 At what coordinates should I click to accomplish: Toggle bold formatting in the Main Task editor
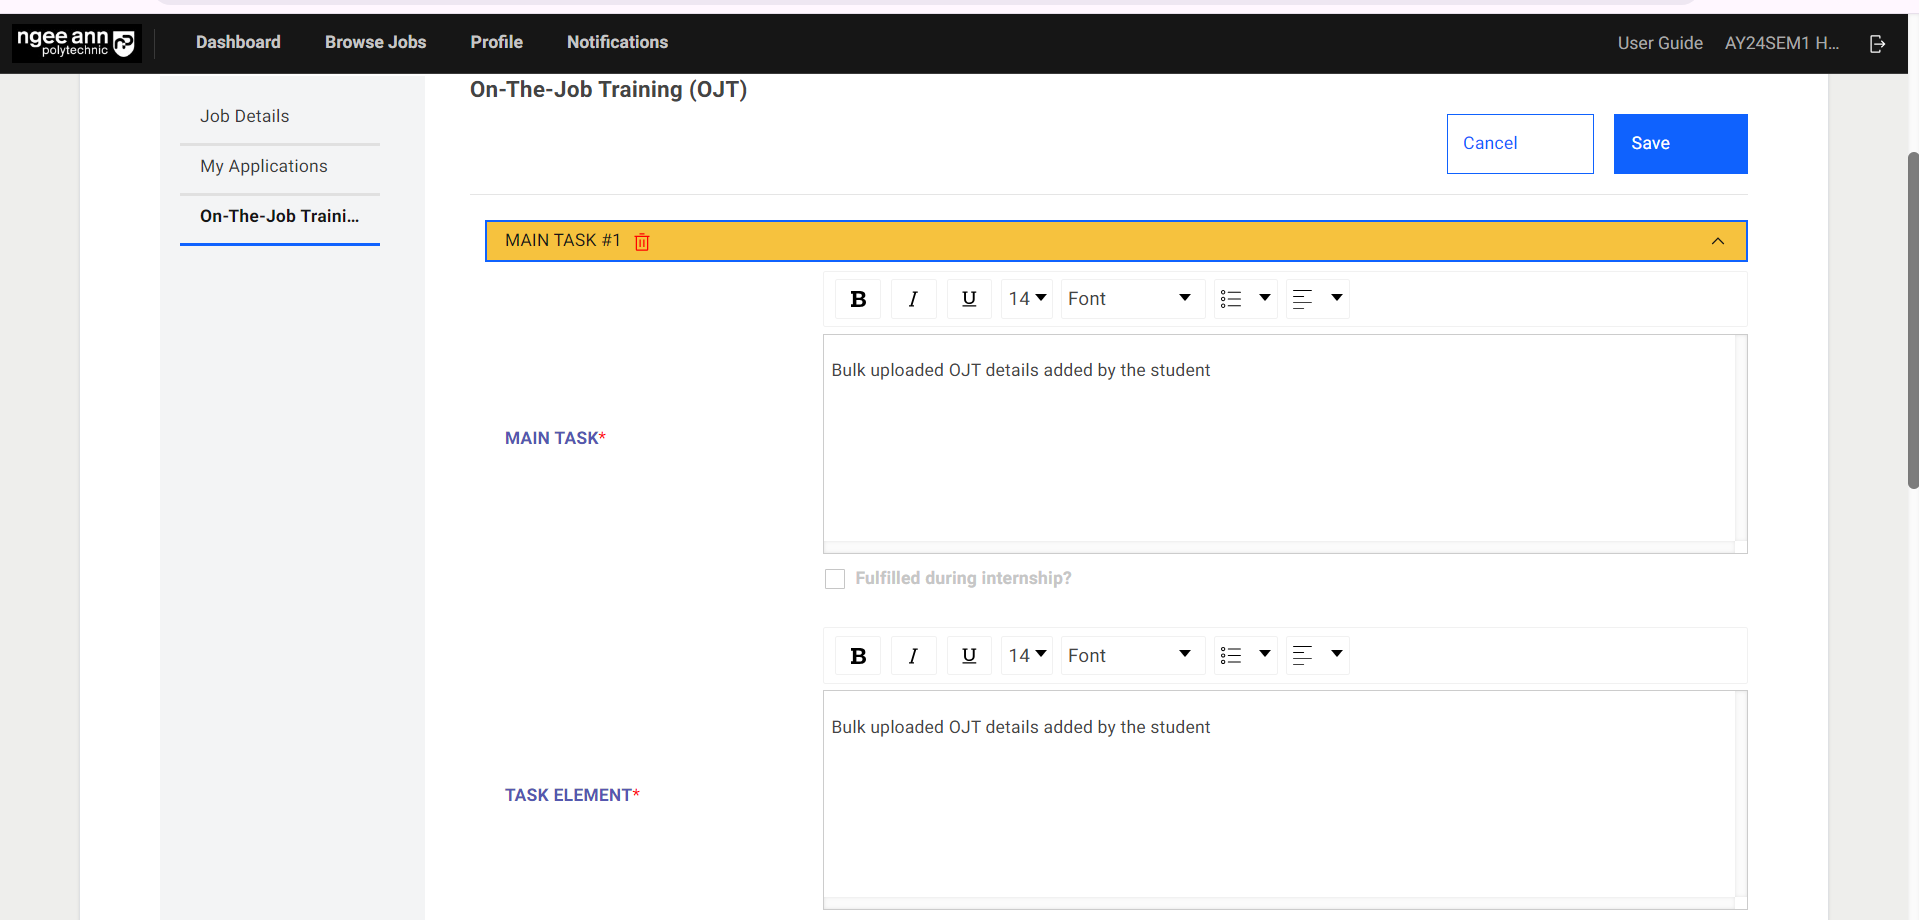click(x=857, y=298)
